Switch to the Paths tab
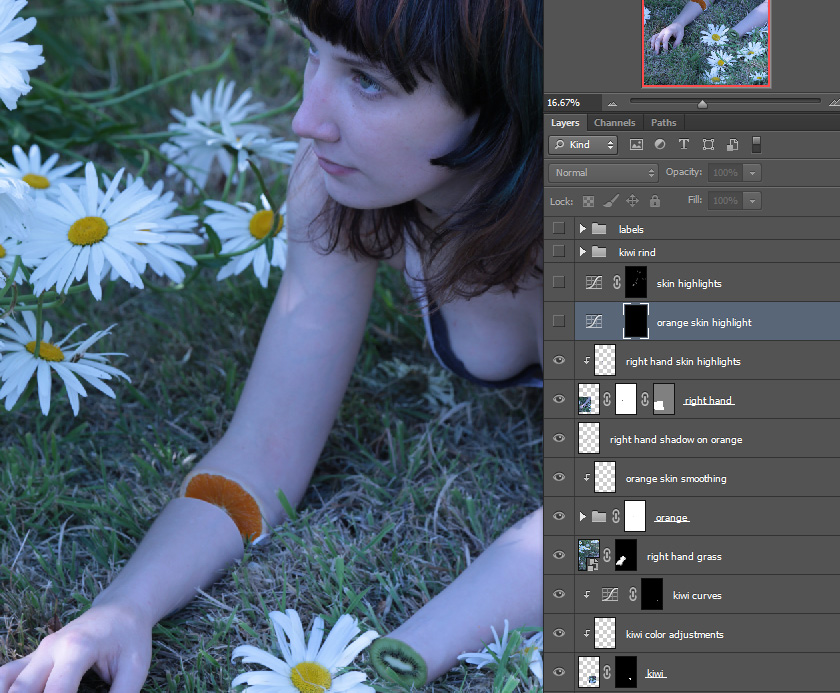The width and height of the screenshot is (840, 693). pos(664,123)
